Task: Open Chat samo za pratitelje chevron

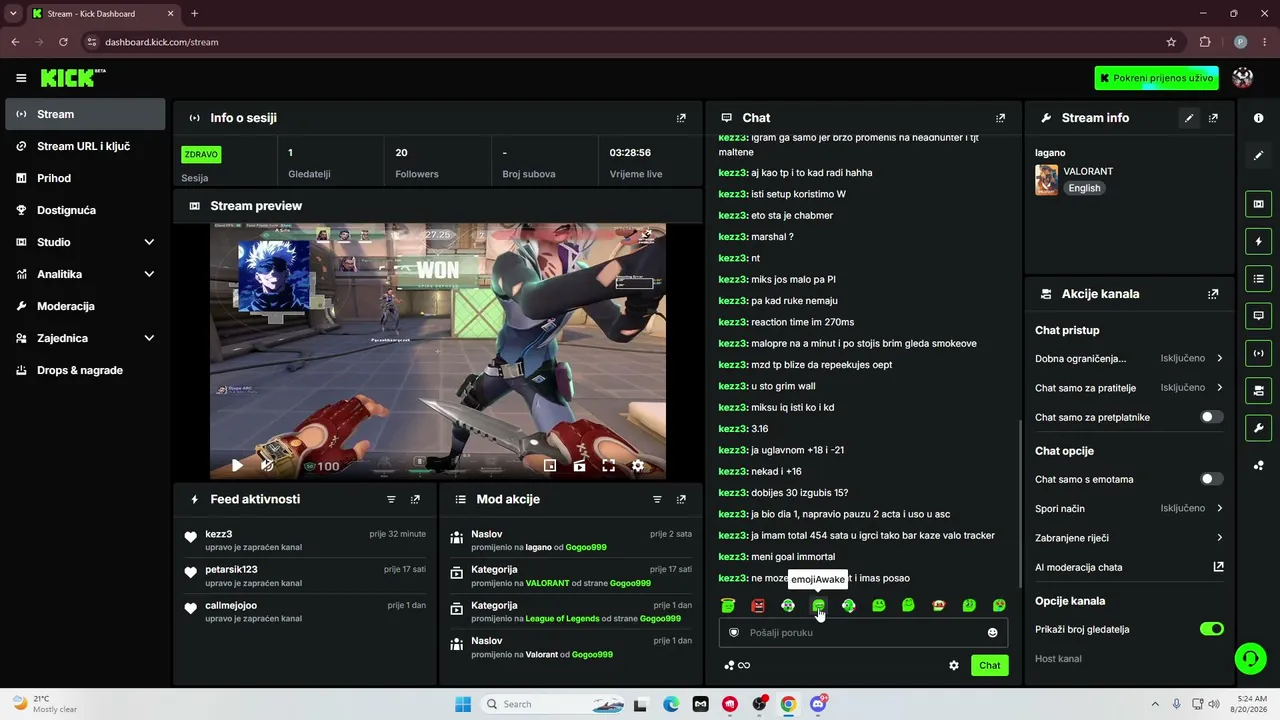Action: click(1219, 387)
